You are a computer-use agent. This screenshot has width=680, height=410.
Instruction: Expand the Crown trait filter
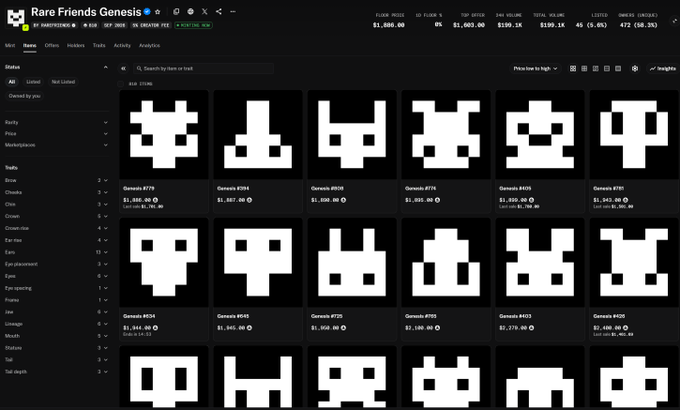click(56, 216)
